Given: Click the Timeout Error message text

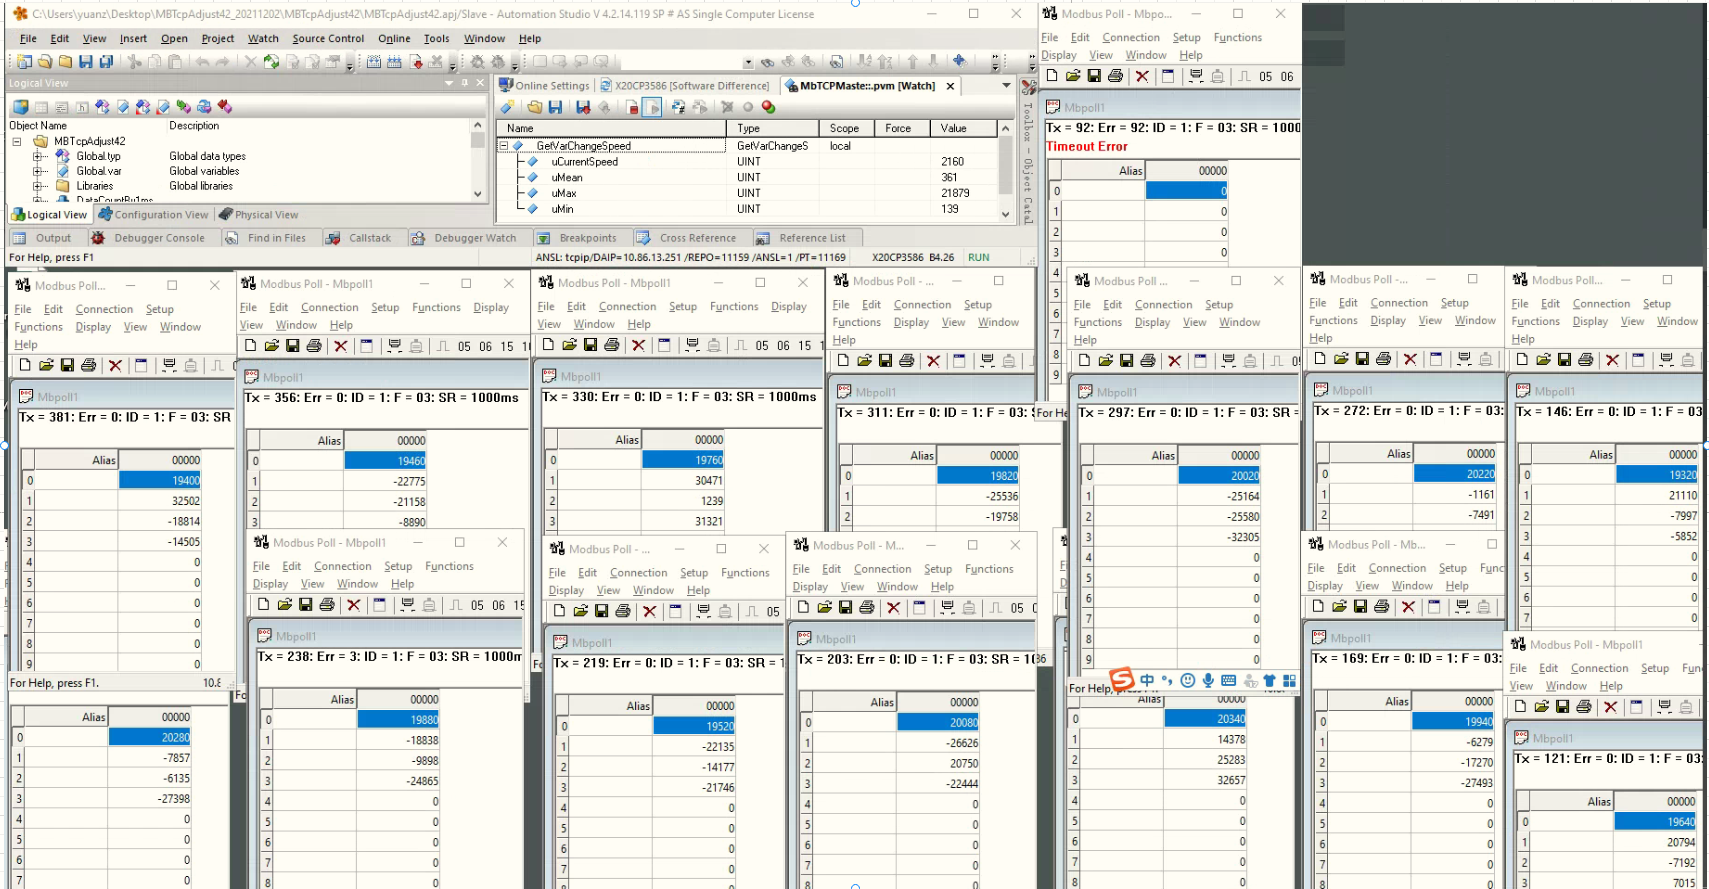Looking at the screenshot, I should pos(1087,146).
